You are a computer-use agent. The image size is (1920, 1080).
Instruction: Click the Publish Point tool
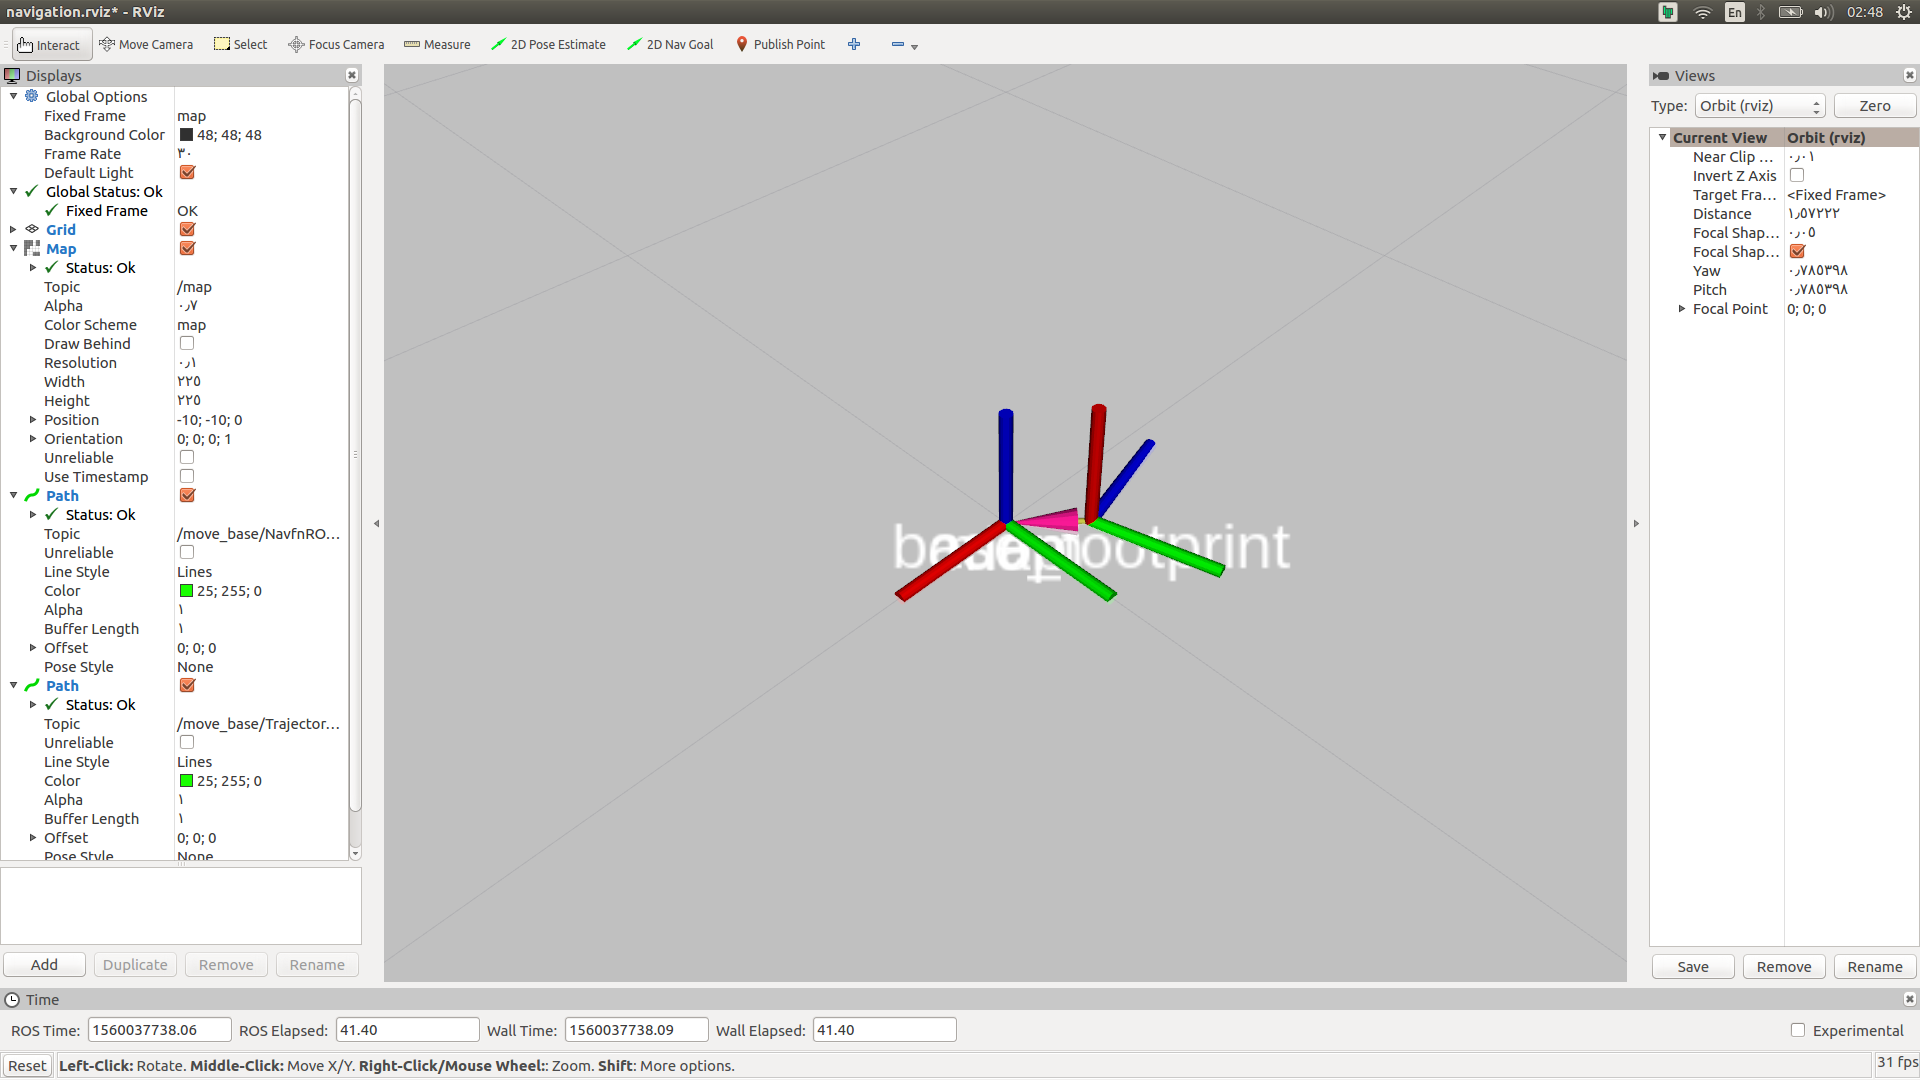(x=779, y=44)
